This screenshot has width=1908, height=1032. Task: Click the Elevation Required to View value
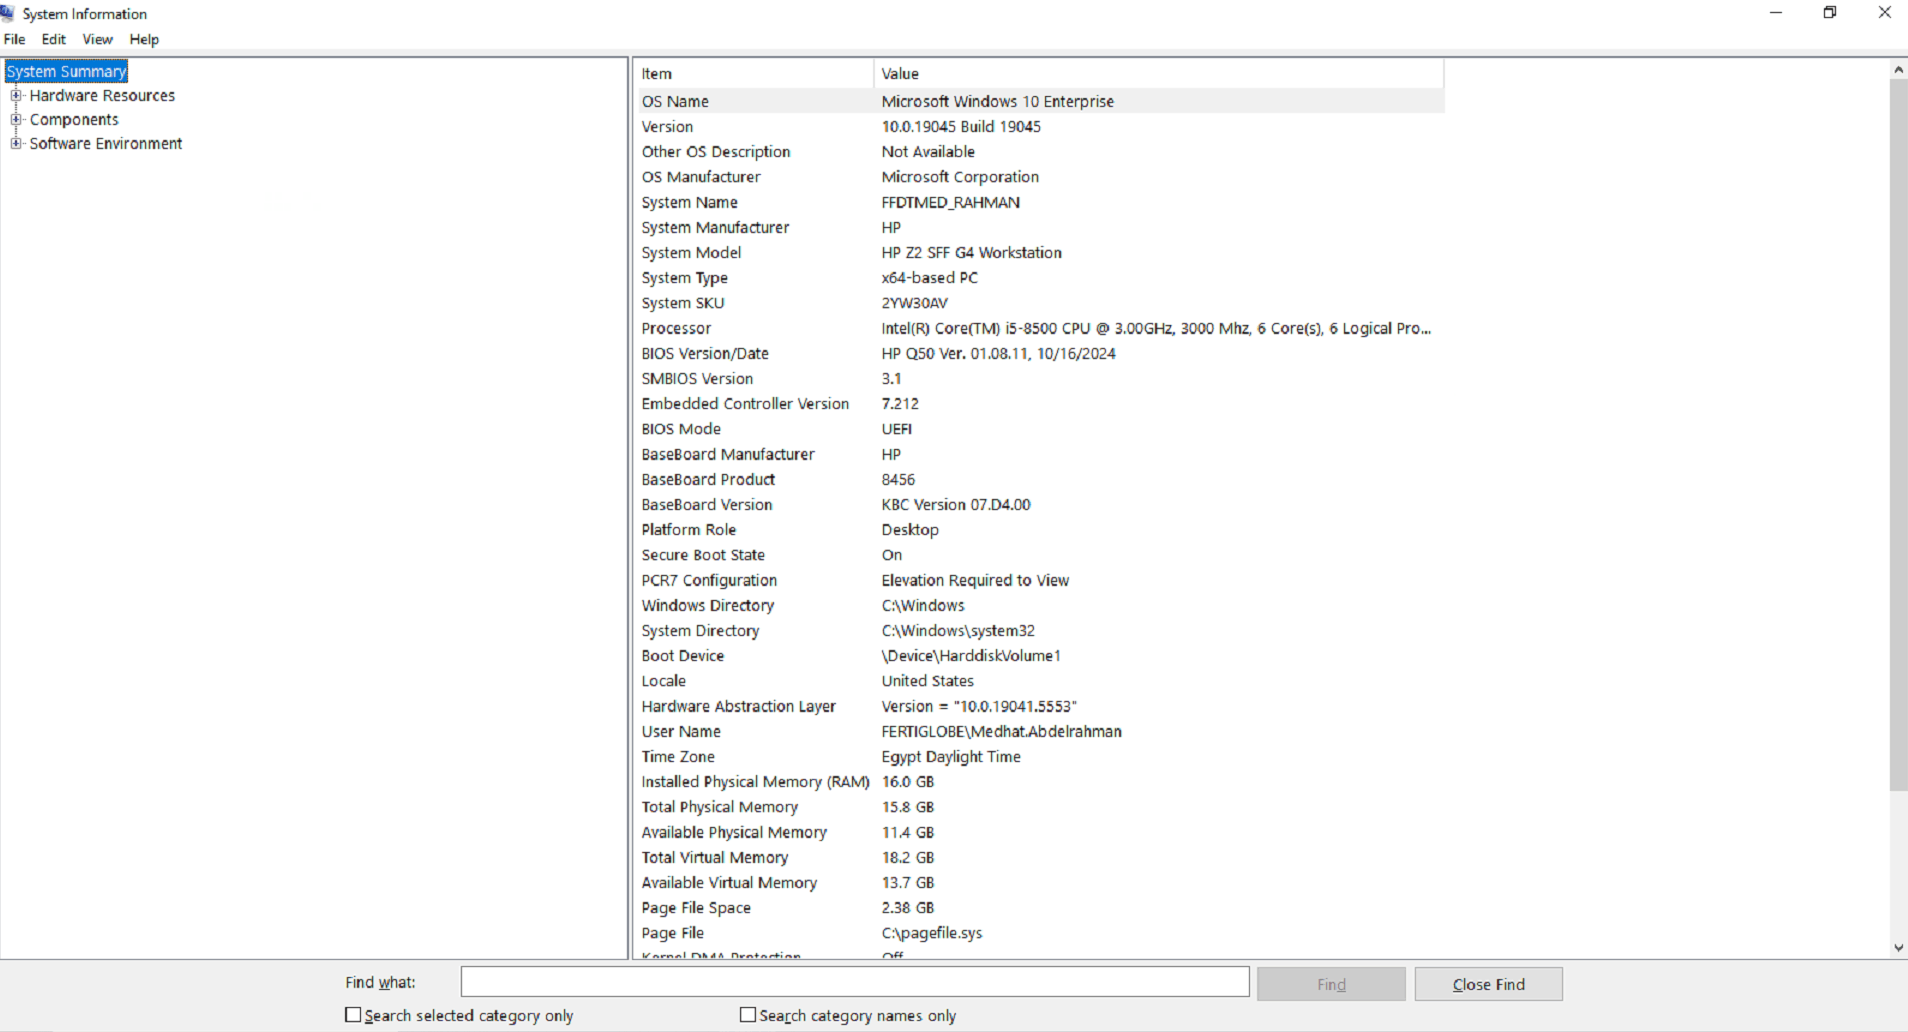pos(975,580)
